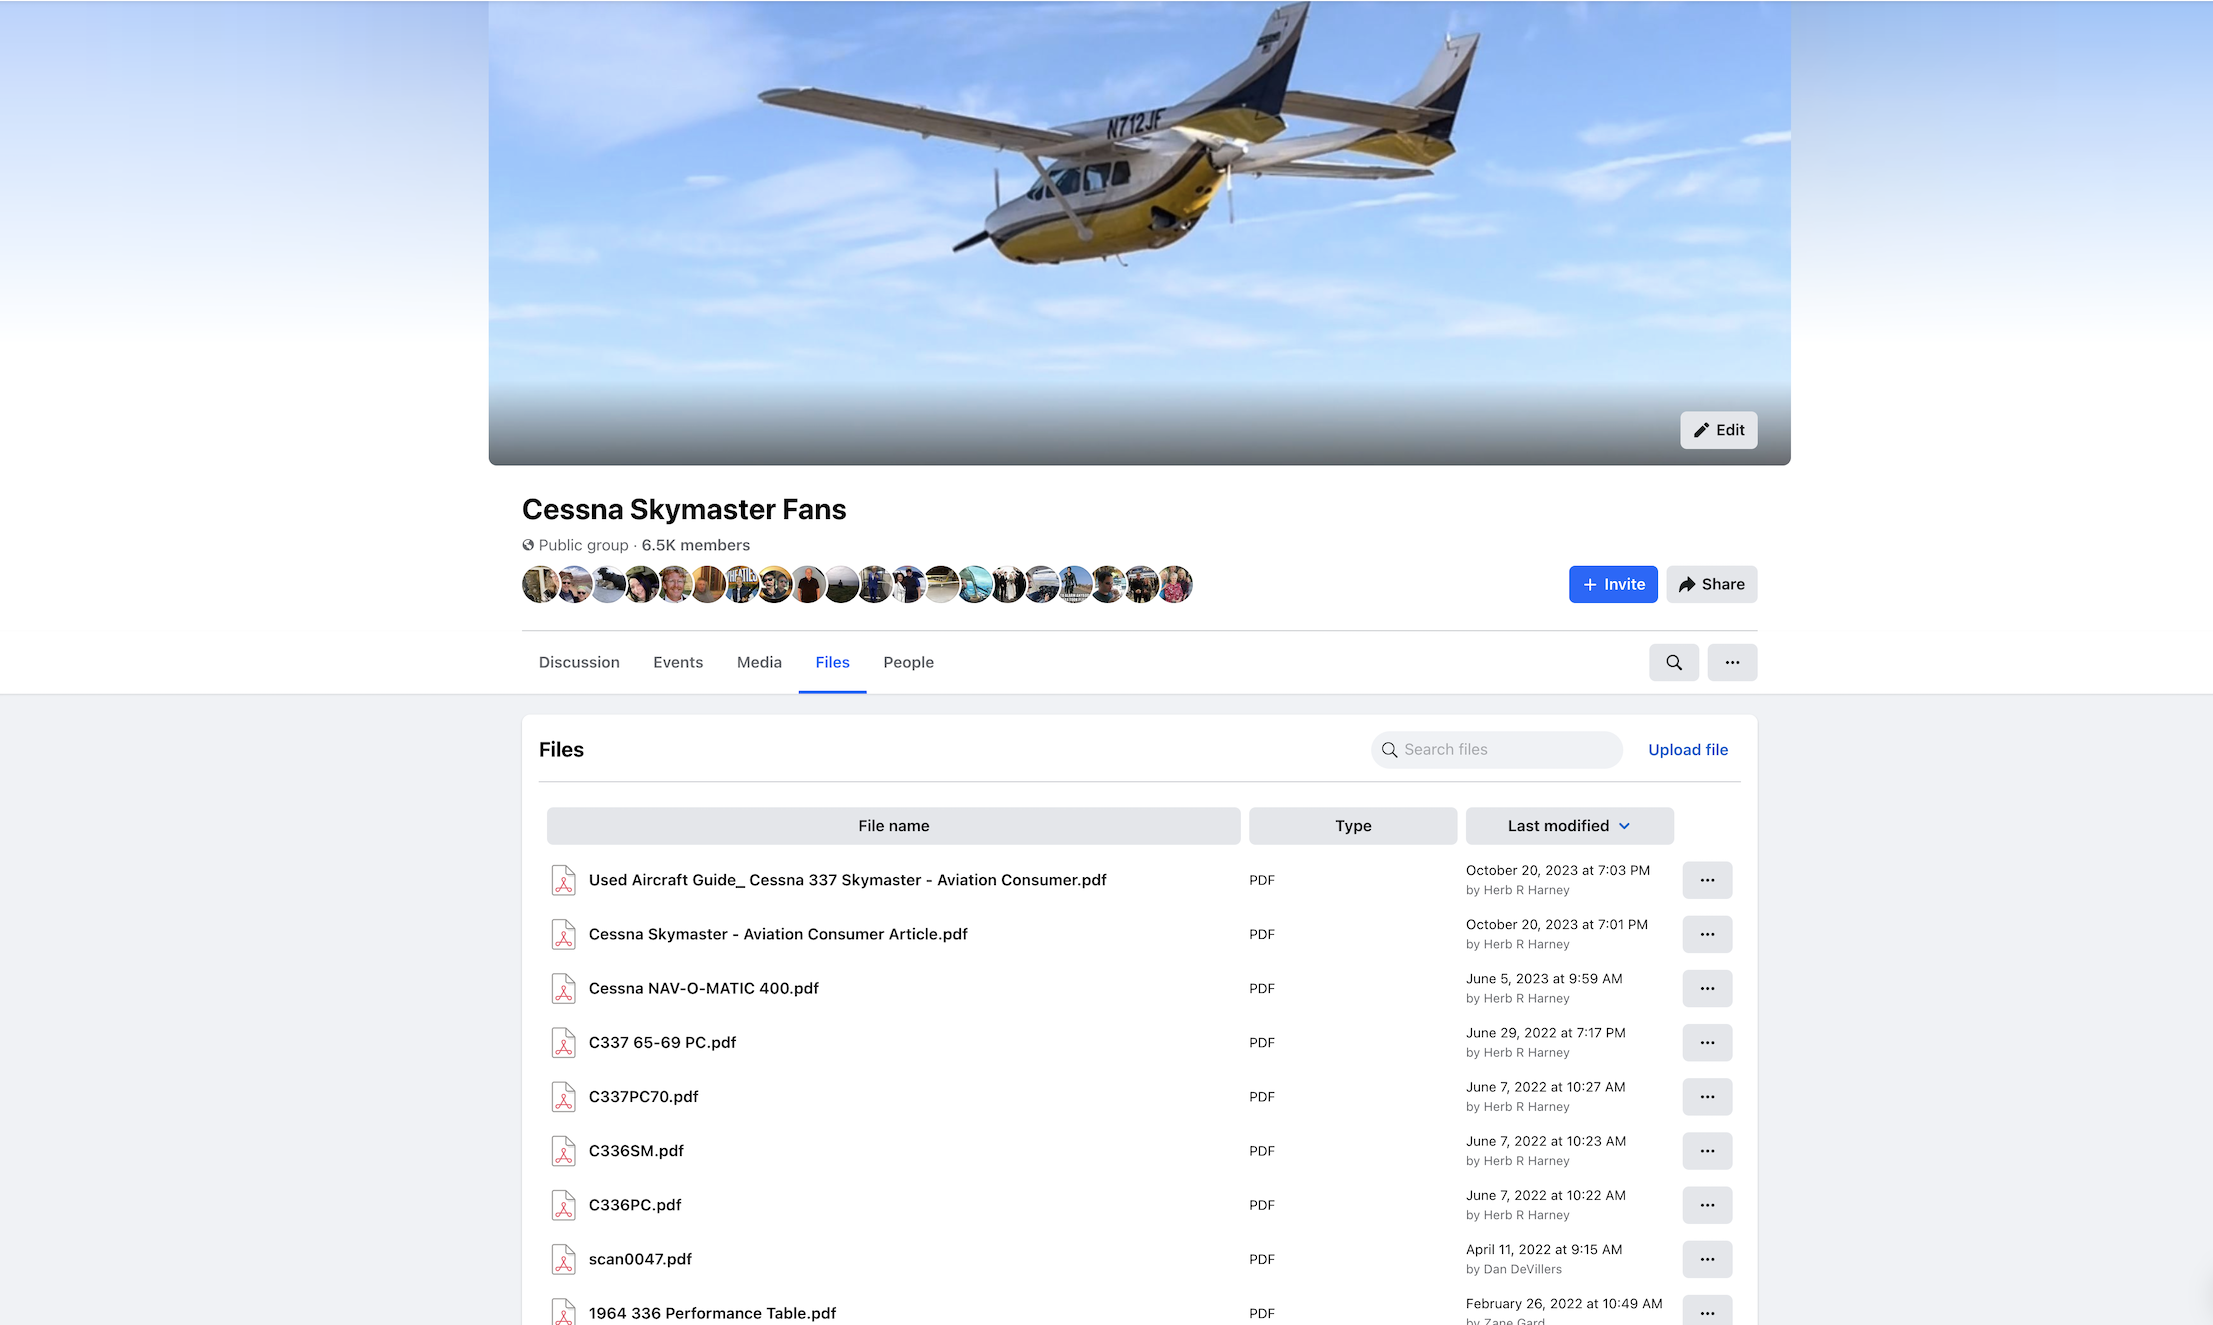Click the Search files input field
This screenshot has width=2213, height=1325.
[1496, 750]
